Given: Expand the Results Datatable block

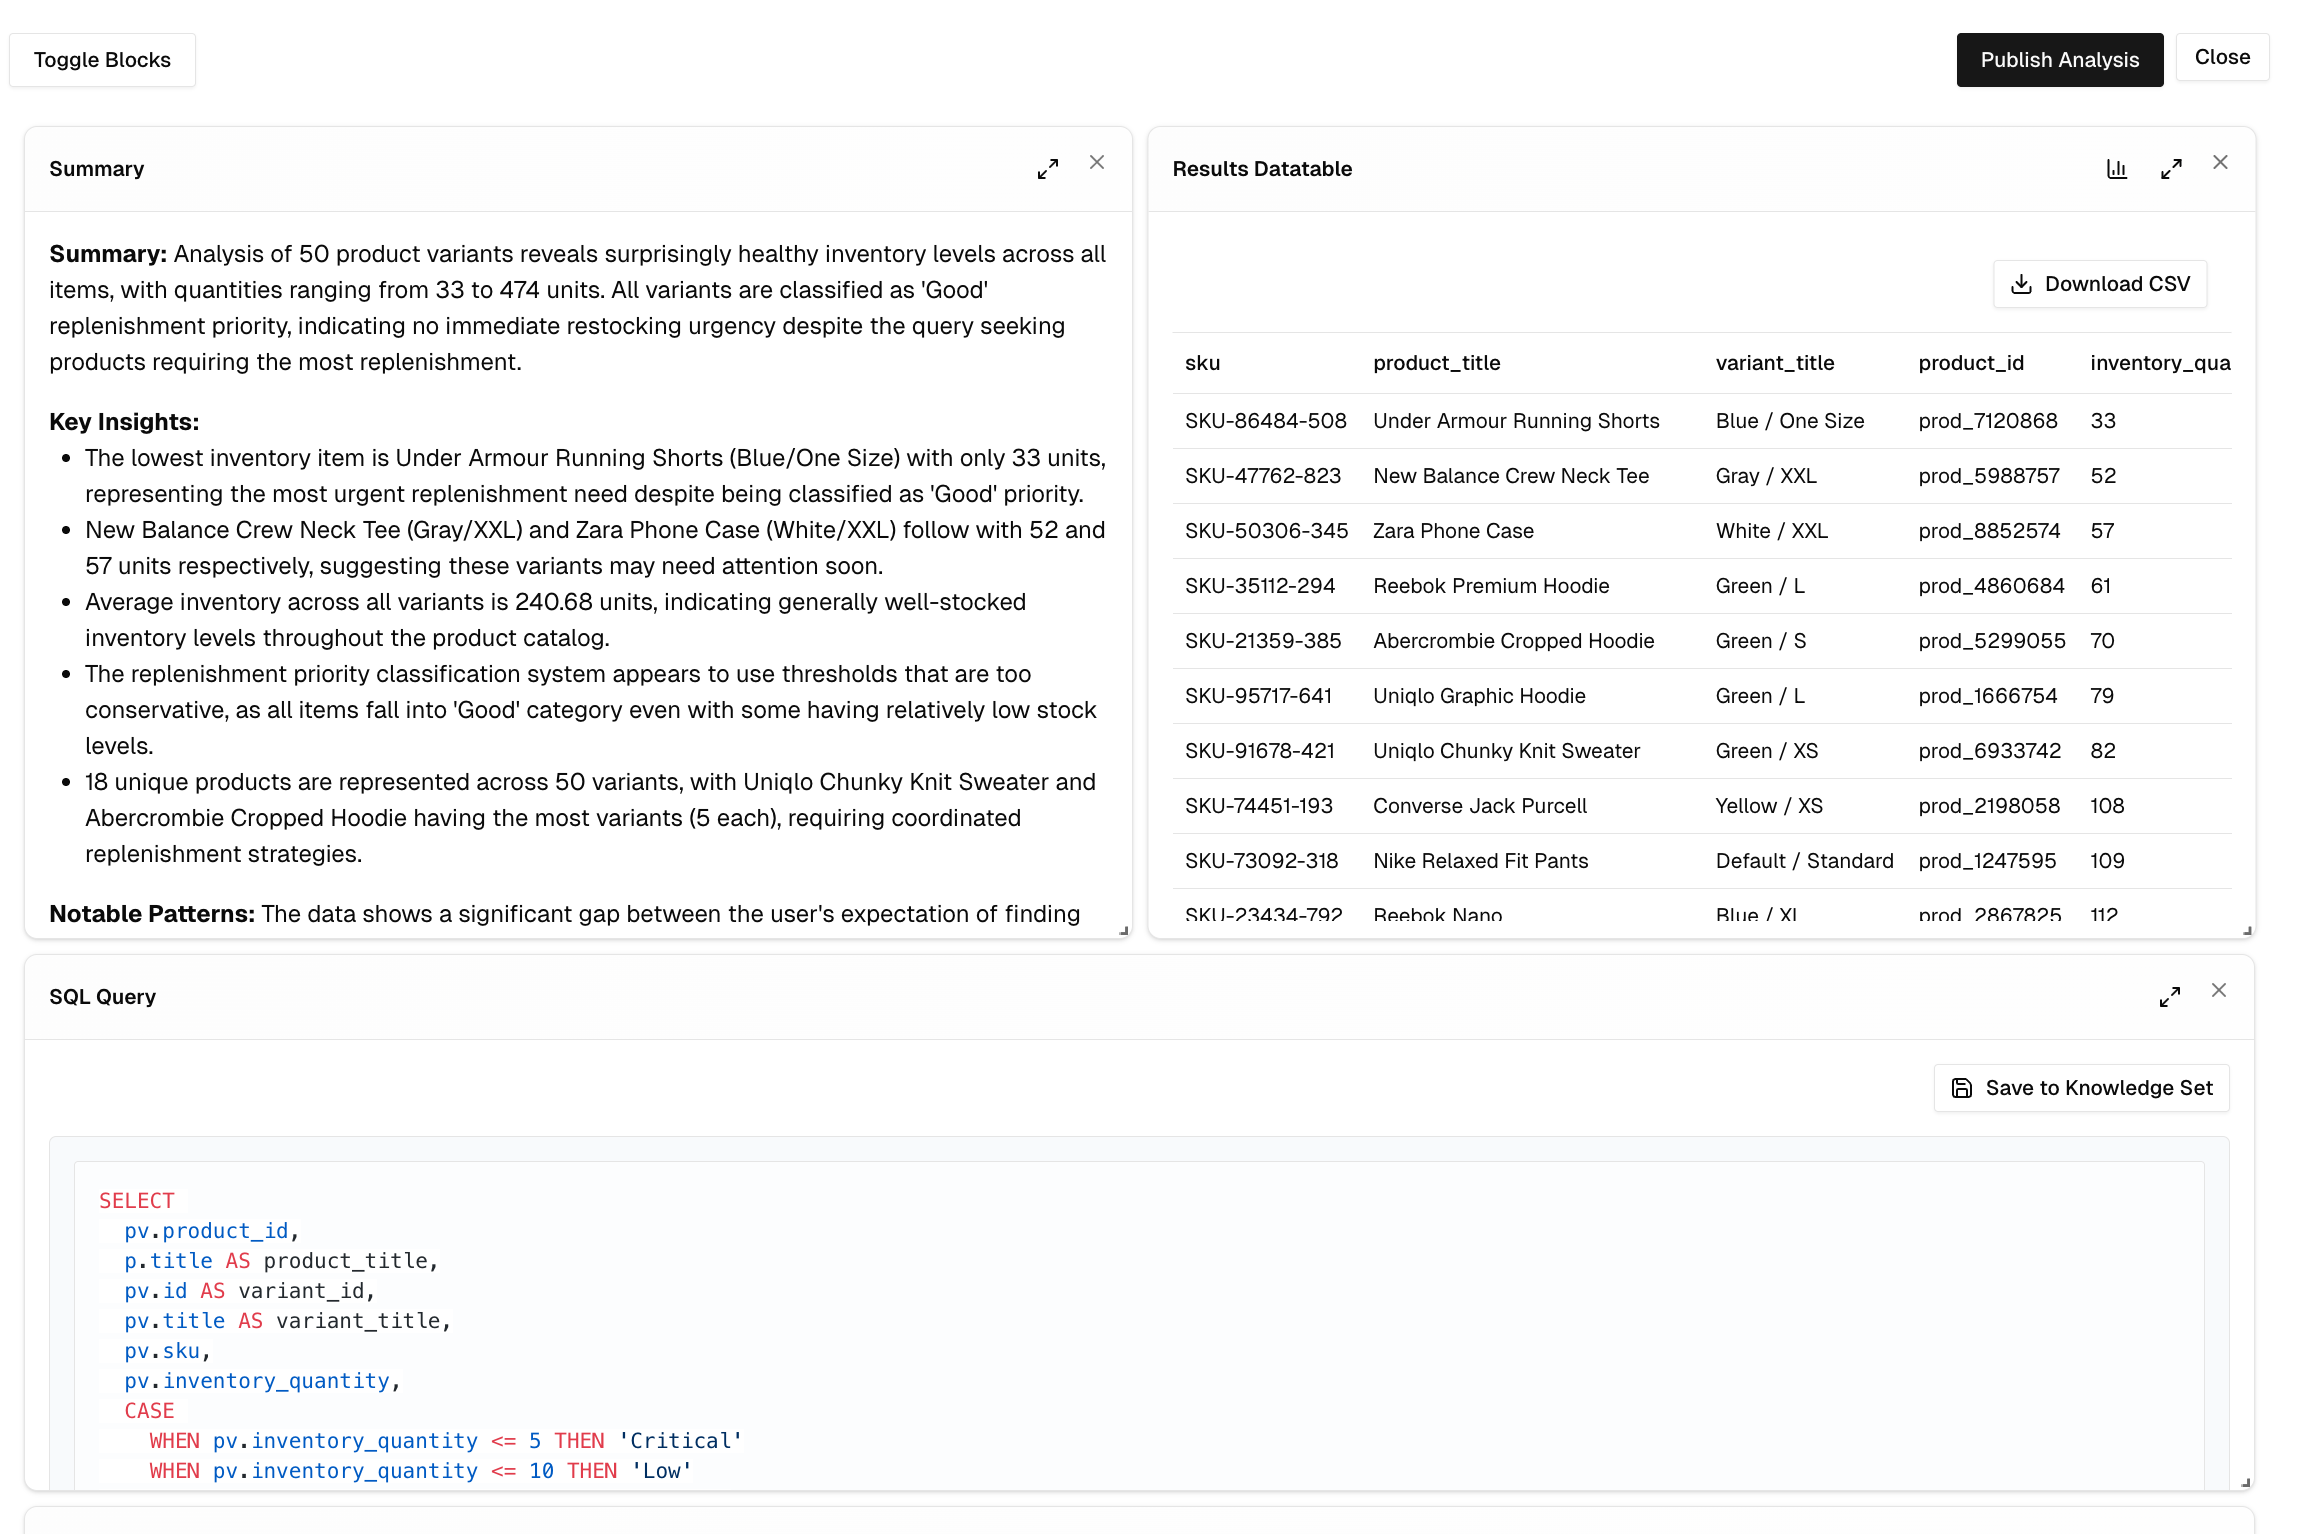Looking at the screenshot, I should coord(2171,169).
